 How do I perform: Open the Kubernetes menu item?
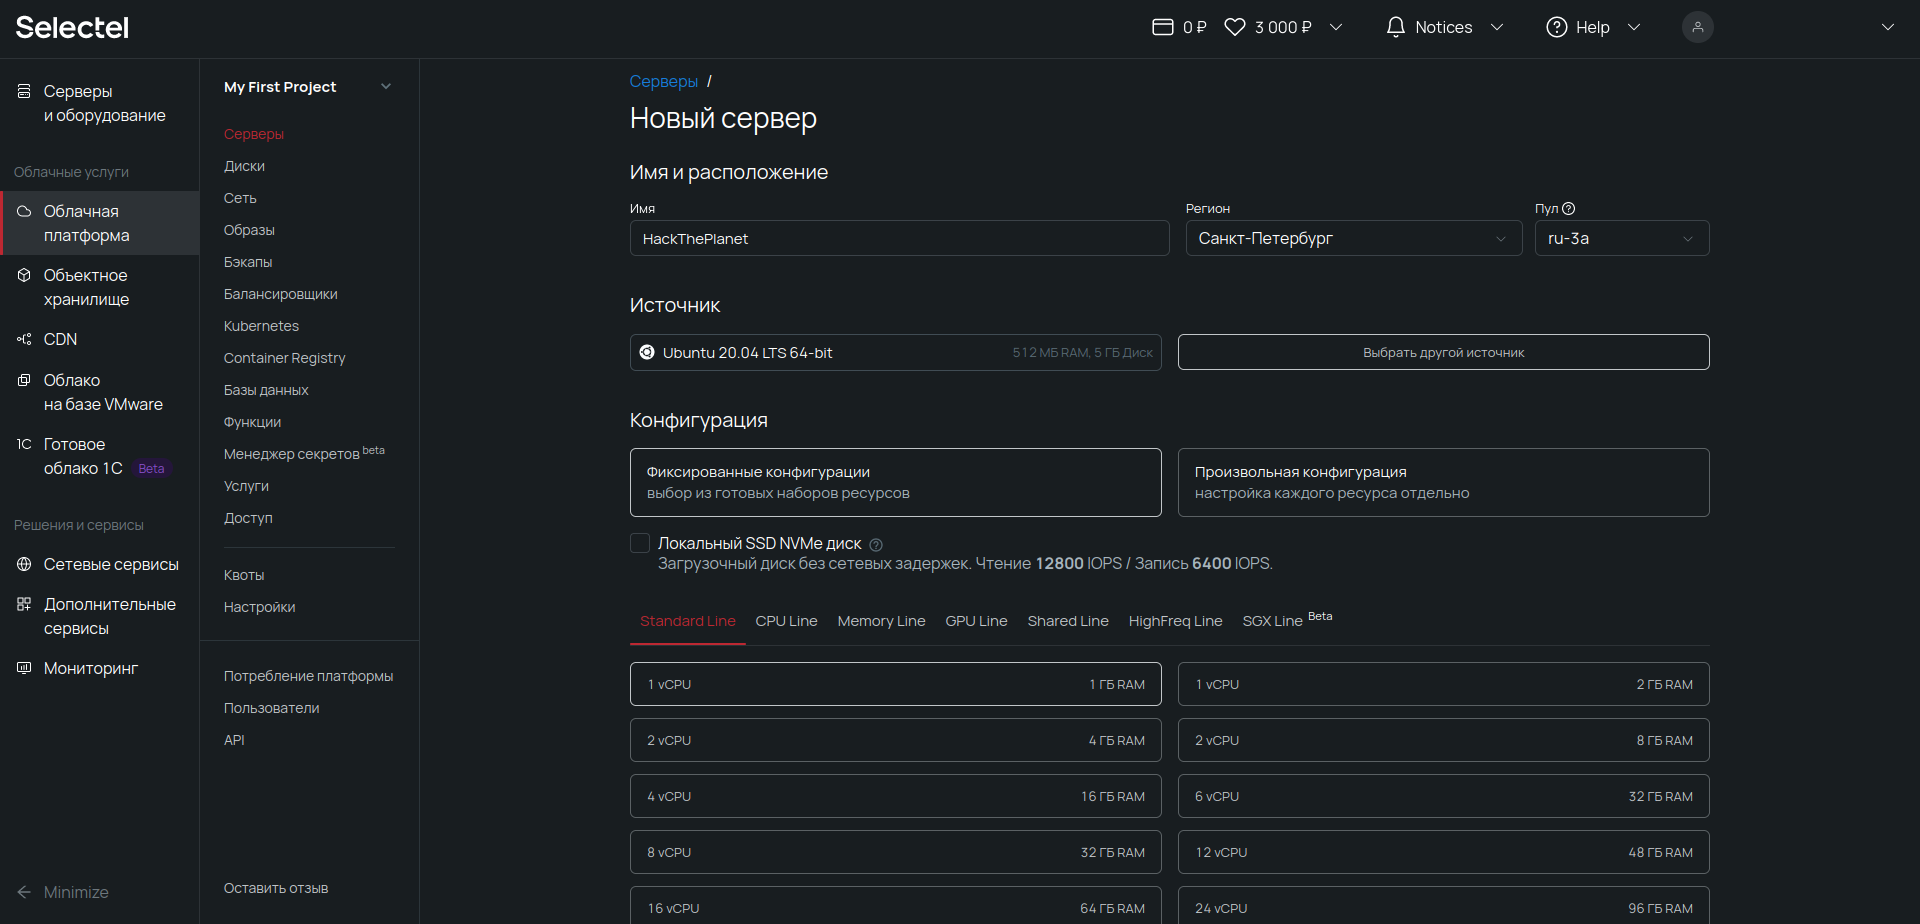[x=261, y=326]
